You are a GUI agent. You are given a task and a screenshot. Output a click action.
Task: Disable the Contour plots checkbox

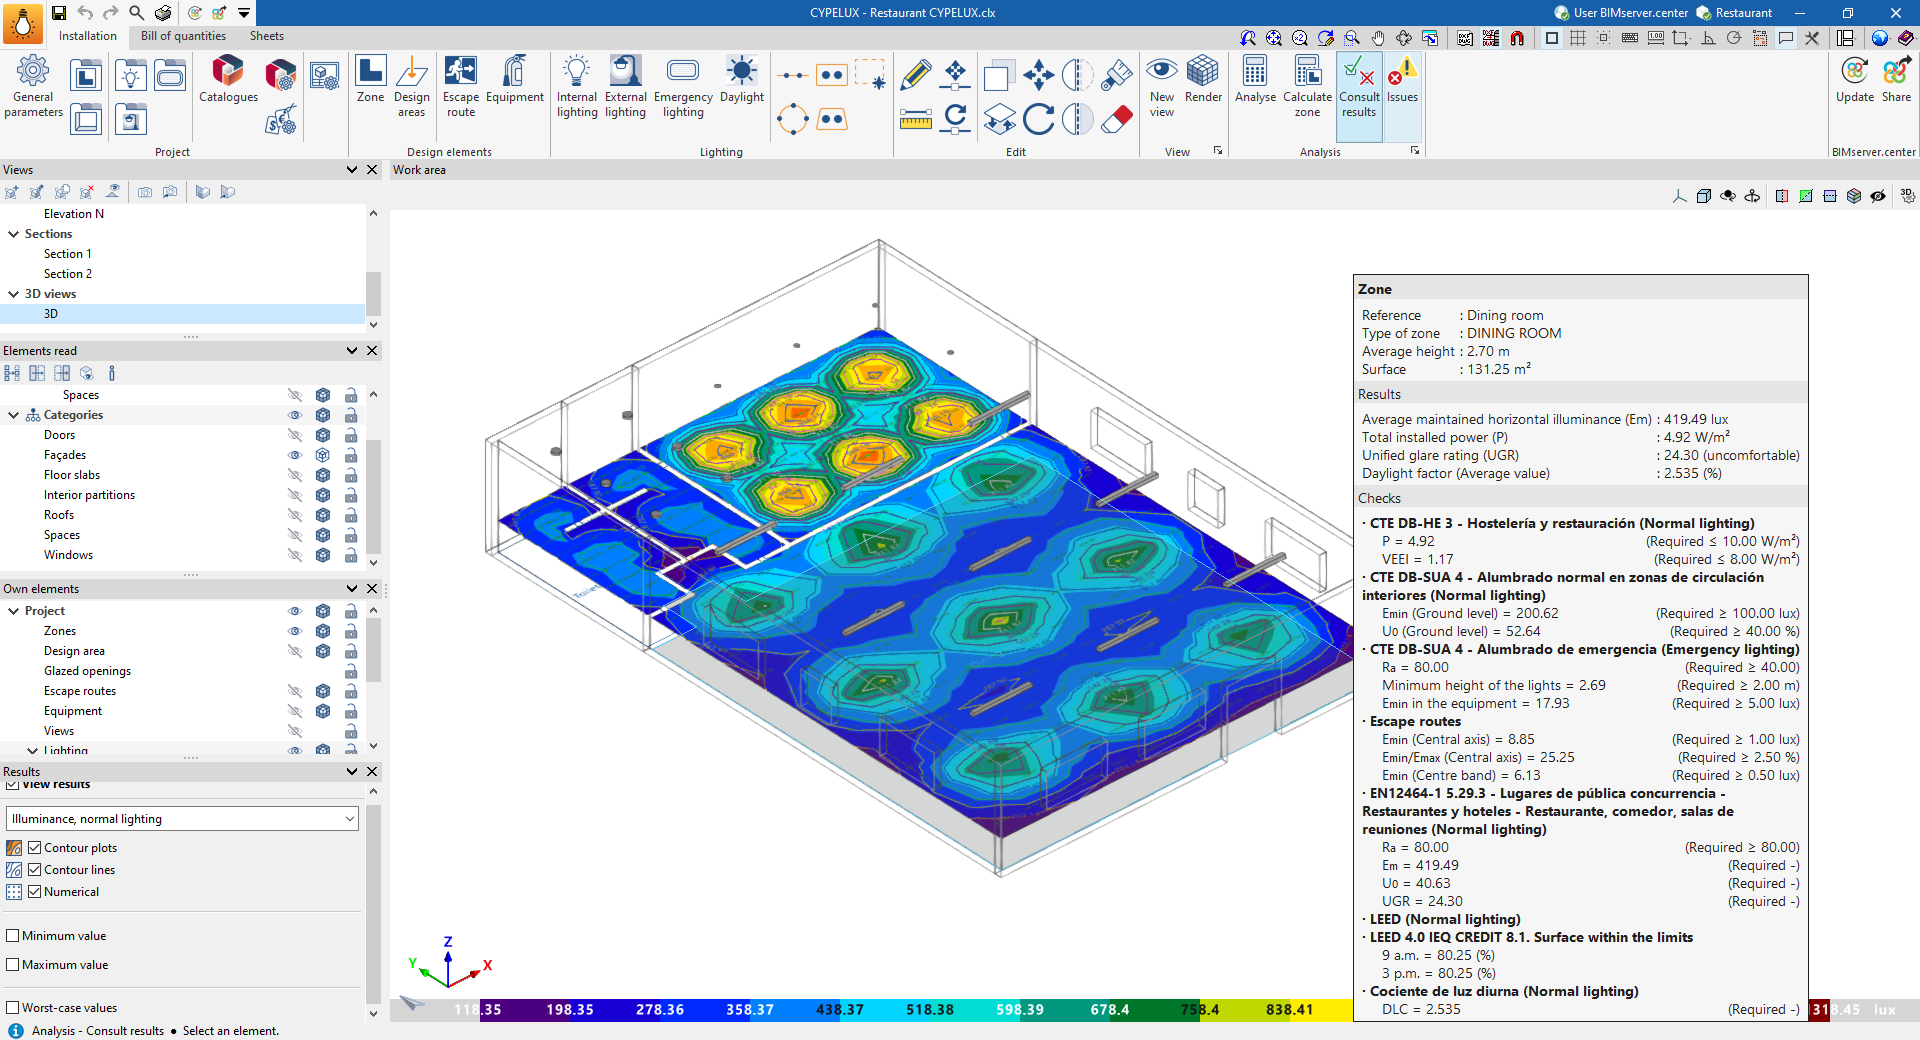tap(35, 848)
